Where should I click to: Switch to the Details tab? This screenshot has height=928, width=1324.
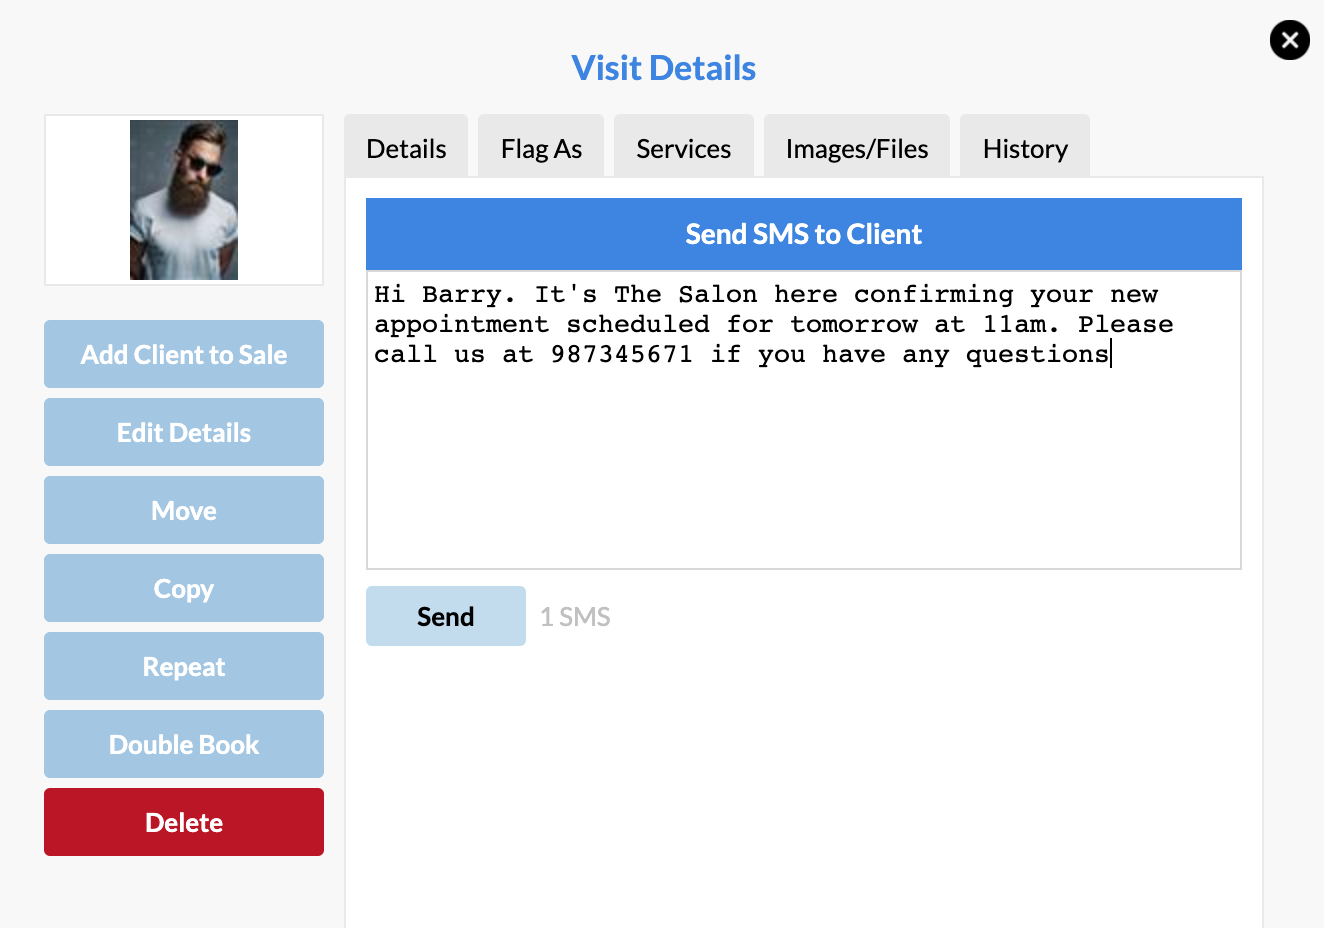click(406, 147)
